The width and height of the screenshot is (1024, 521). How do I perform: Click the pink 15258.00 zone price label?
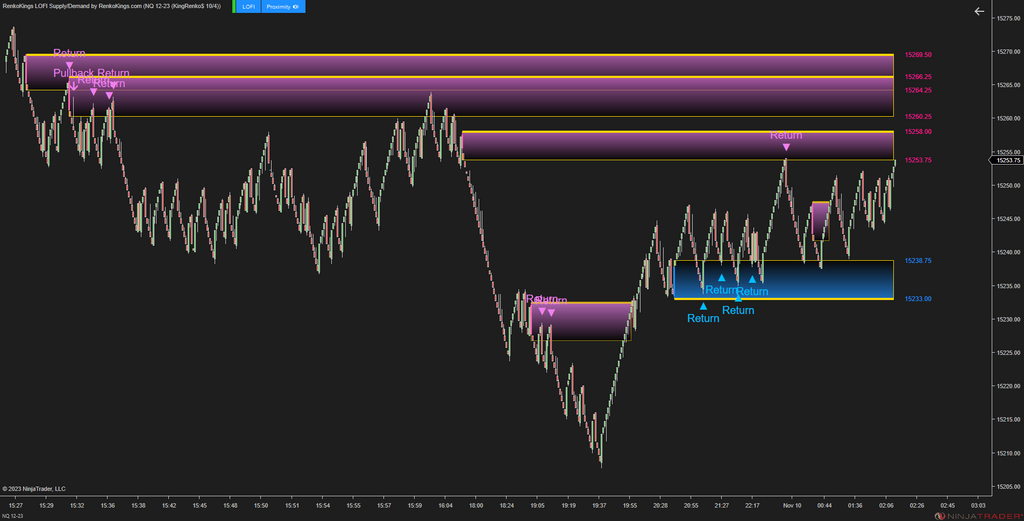(918, 132)
